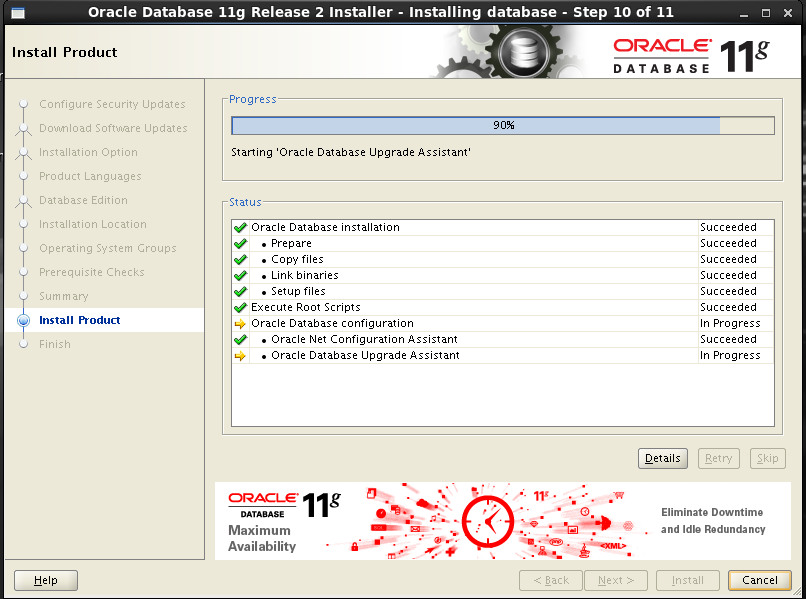Click green checkmark beside Oracle Database installation

[x=240, y=227]
